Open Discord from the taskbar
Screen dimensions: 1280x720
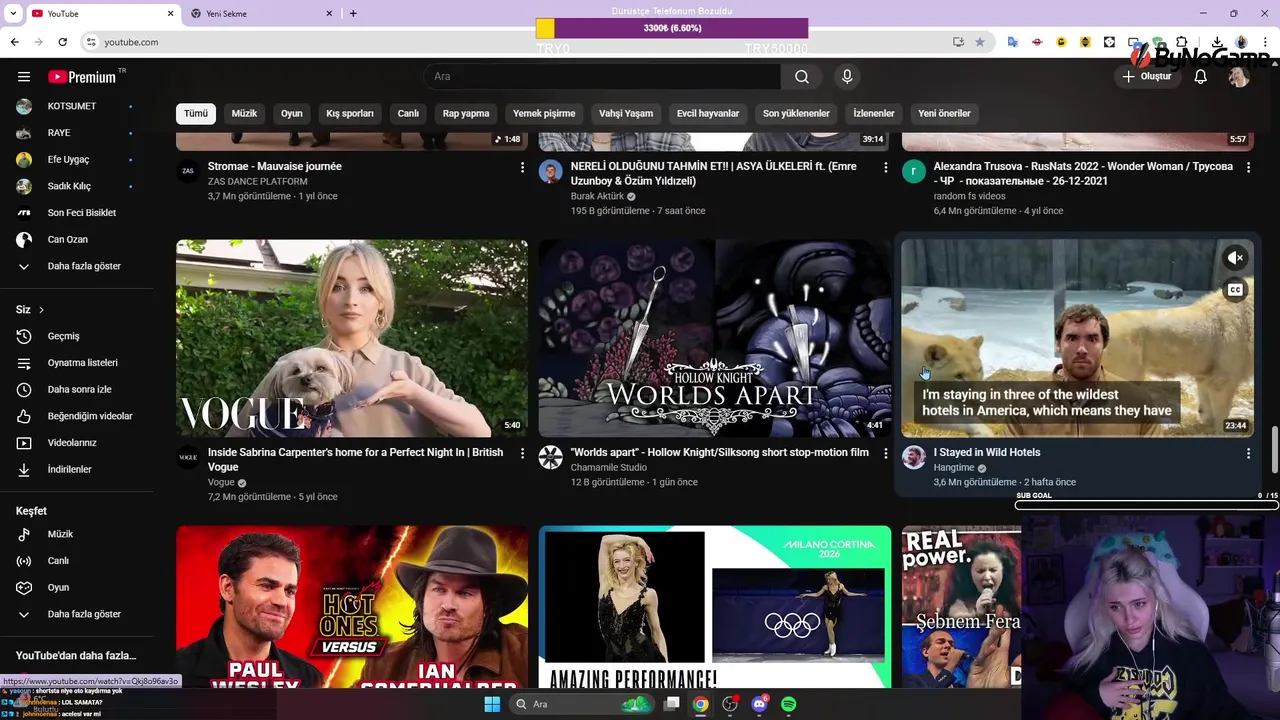click(x=759, y=704)
